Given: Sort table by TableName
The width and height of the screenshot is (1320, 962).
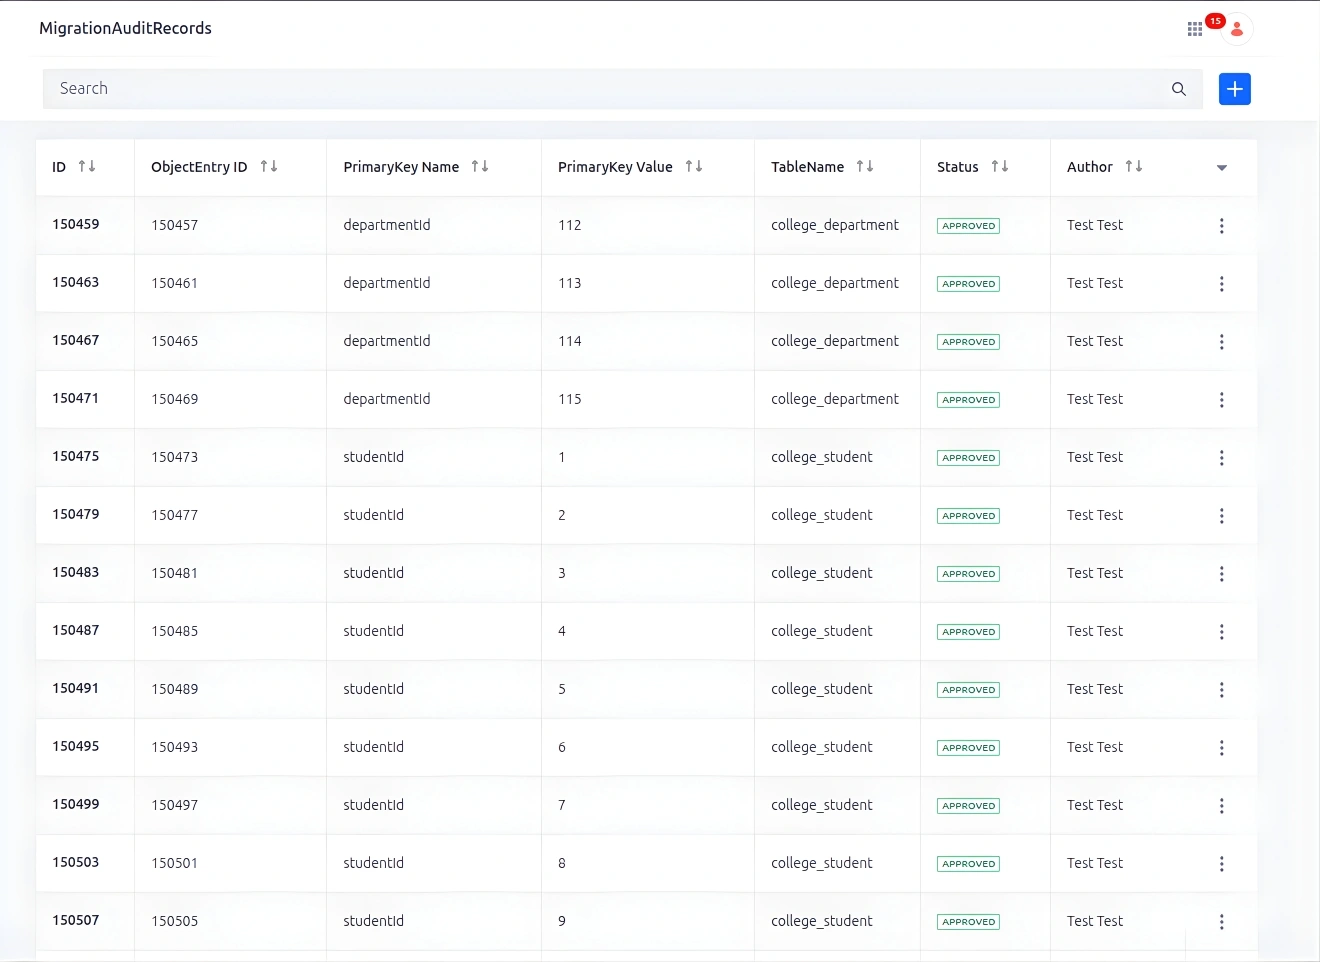Looking at the screenshot, I should (865, 167).
